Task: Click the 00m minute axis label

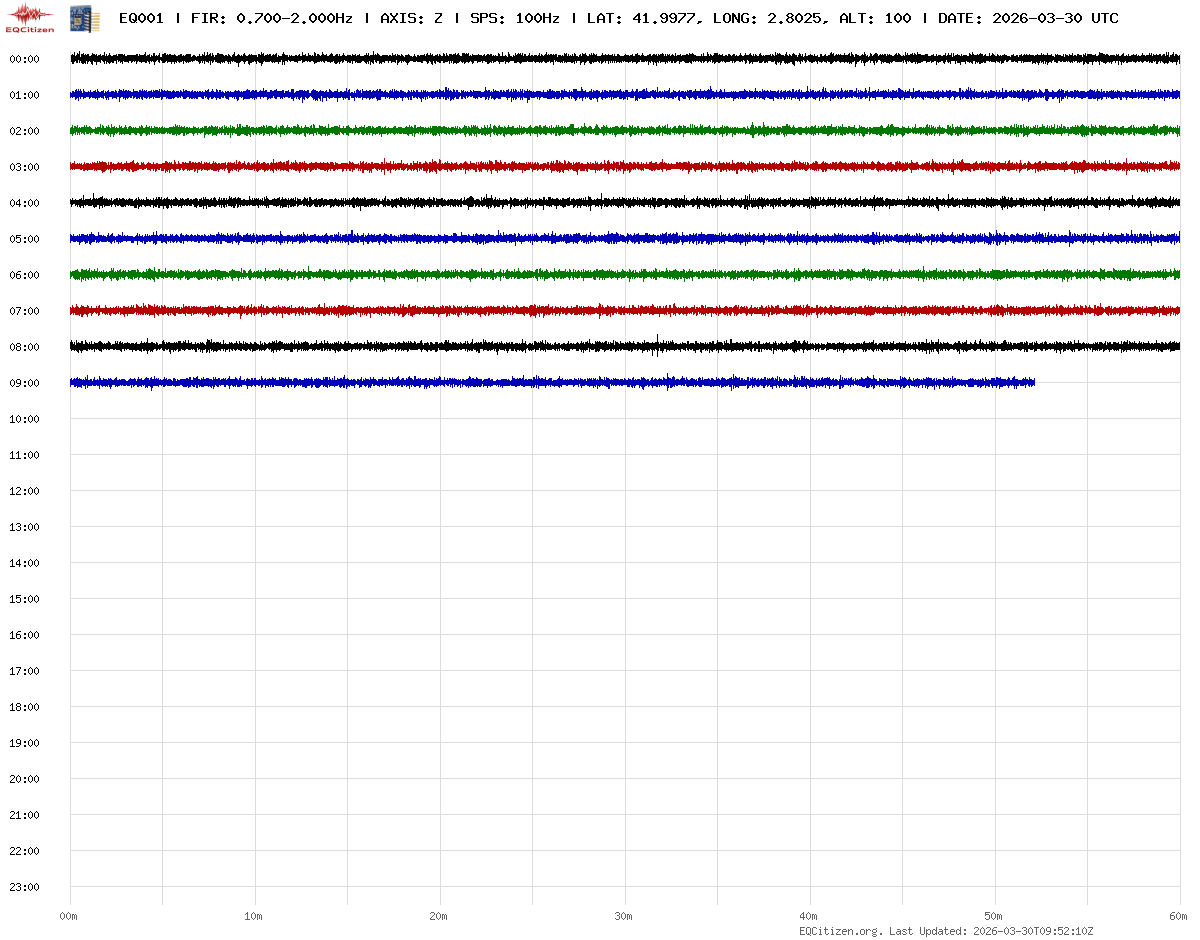Action: (x=68, y=917)
